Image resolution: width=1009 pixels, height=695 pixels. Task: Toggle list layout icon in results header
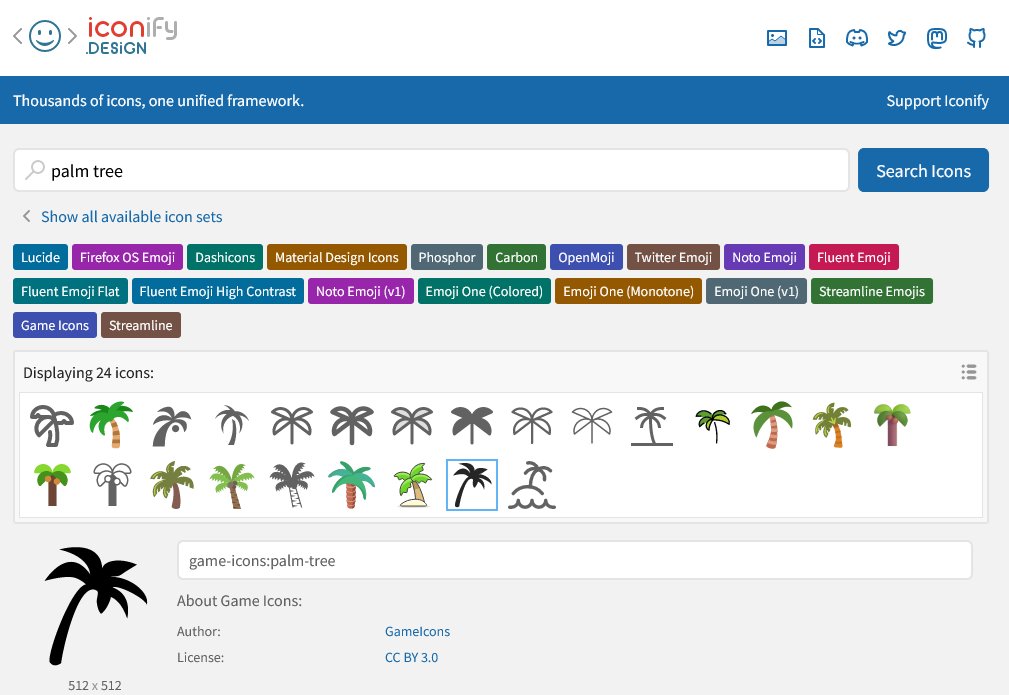pyautogui.click(x=969, y=372)
